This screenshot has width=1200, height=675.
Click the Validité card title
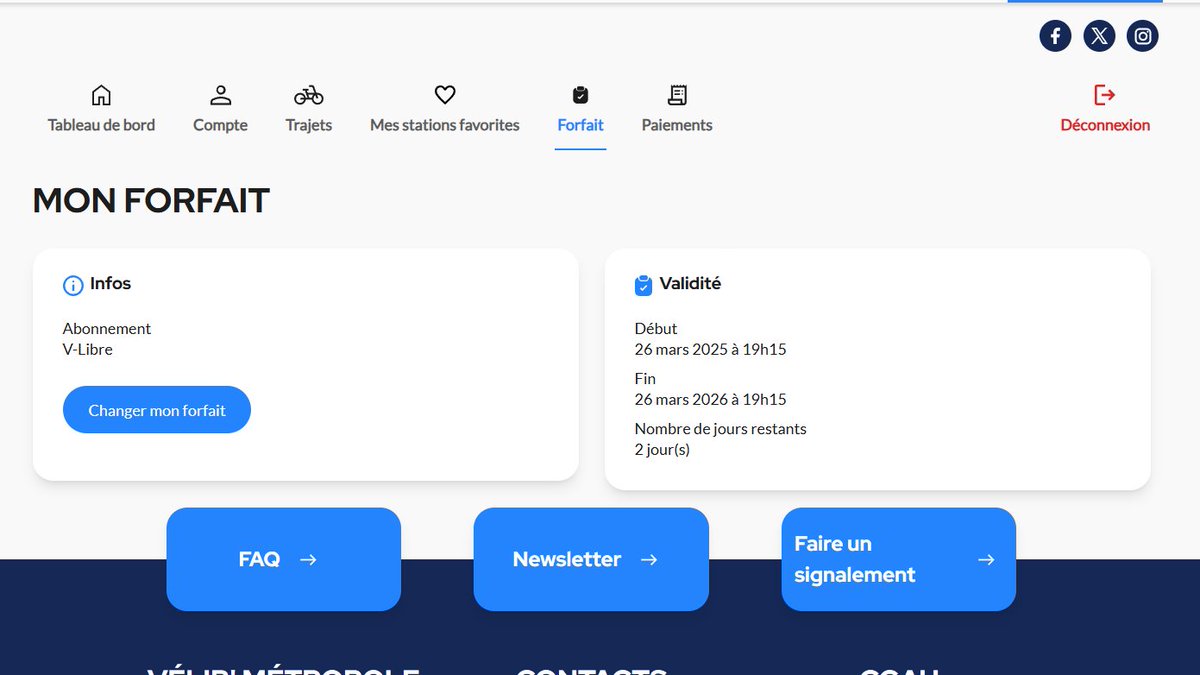pyautogui.click(x=690, y=284)
